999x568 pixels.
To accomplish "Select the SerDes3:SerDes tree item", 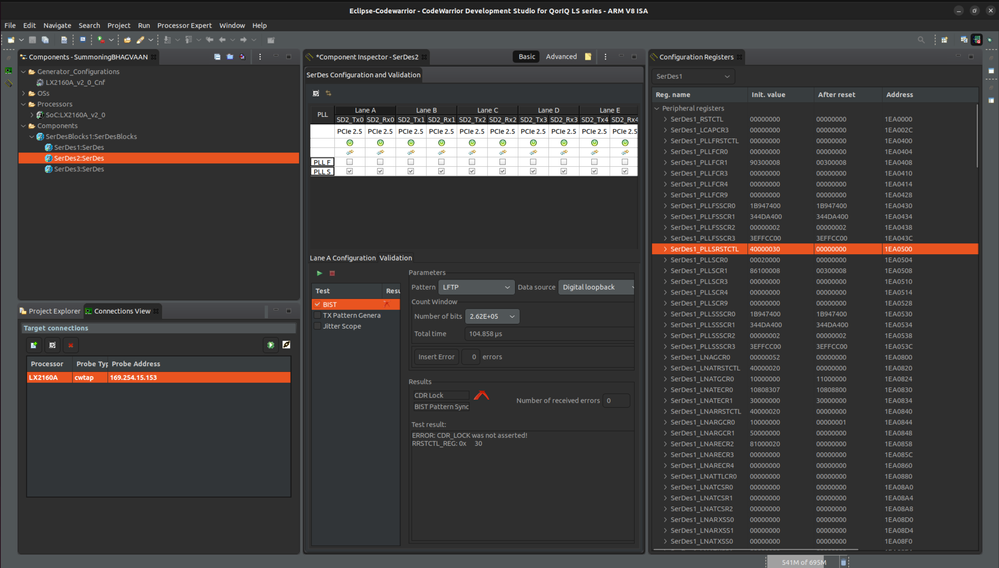I will 79,169.
